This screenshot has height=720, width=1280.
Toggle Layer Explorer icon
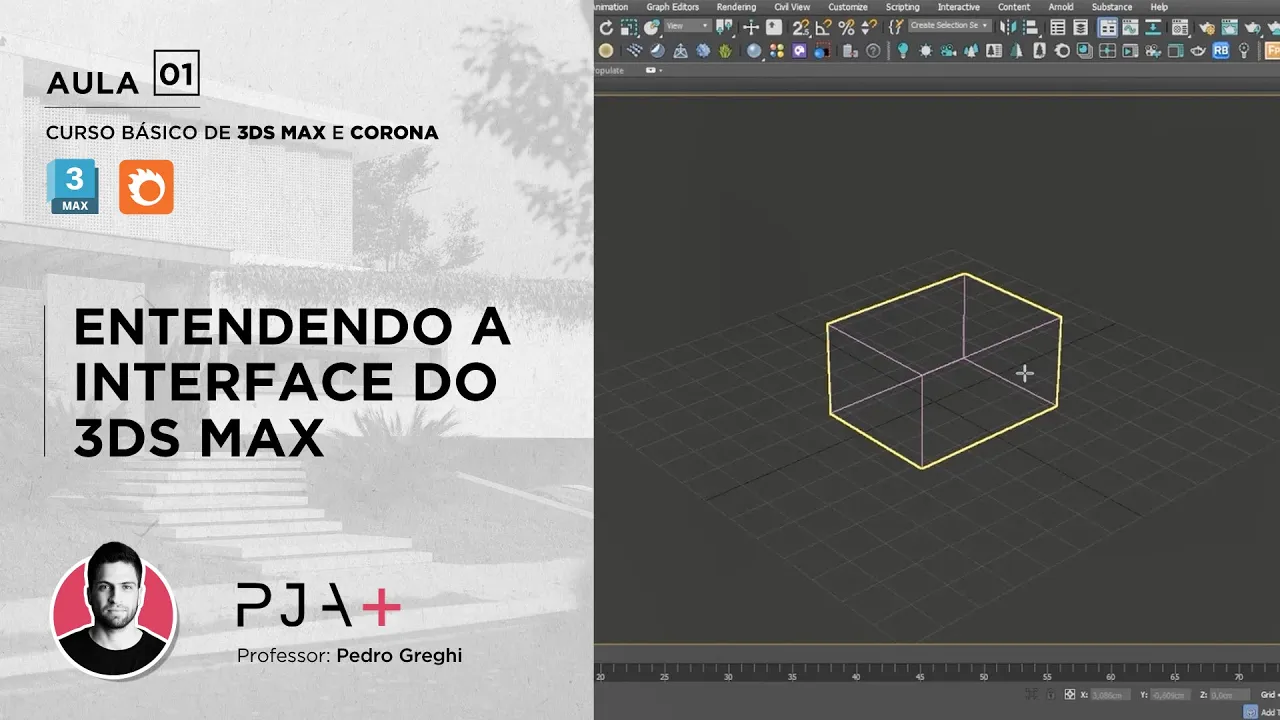[1080, 27]
